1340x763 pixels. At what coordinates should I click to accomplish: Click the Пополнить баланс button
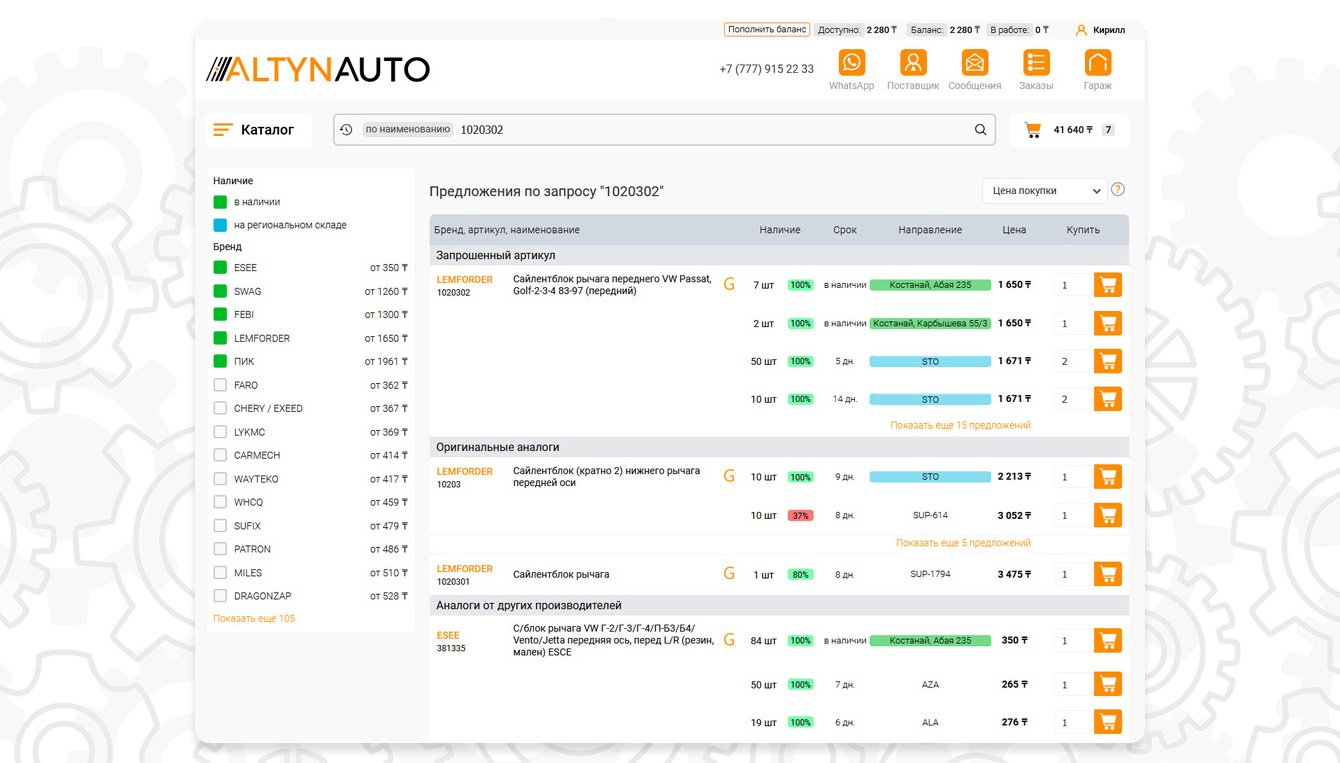click(x=766, y=30)
